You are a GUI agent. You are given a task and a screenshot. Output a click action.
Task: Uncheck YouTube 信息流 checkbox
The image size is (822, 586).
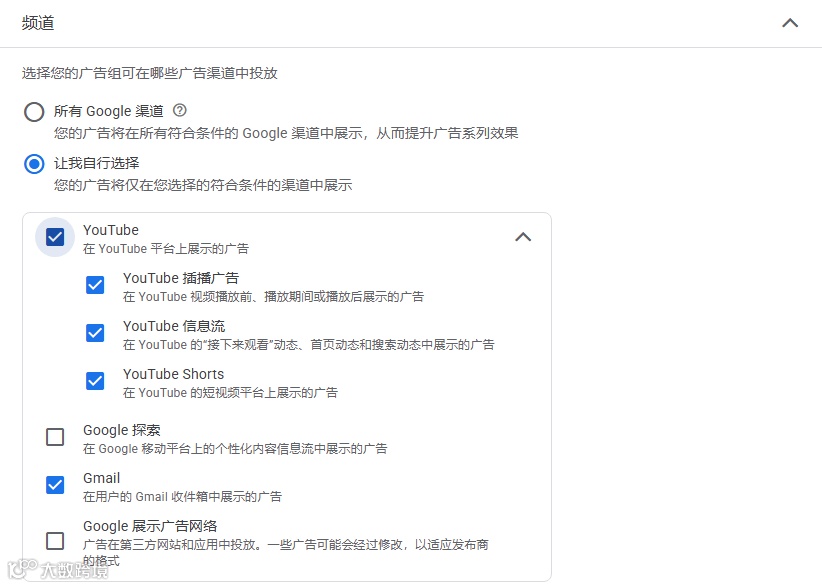(95, 333)
